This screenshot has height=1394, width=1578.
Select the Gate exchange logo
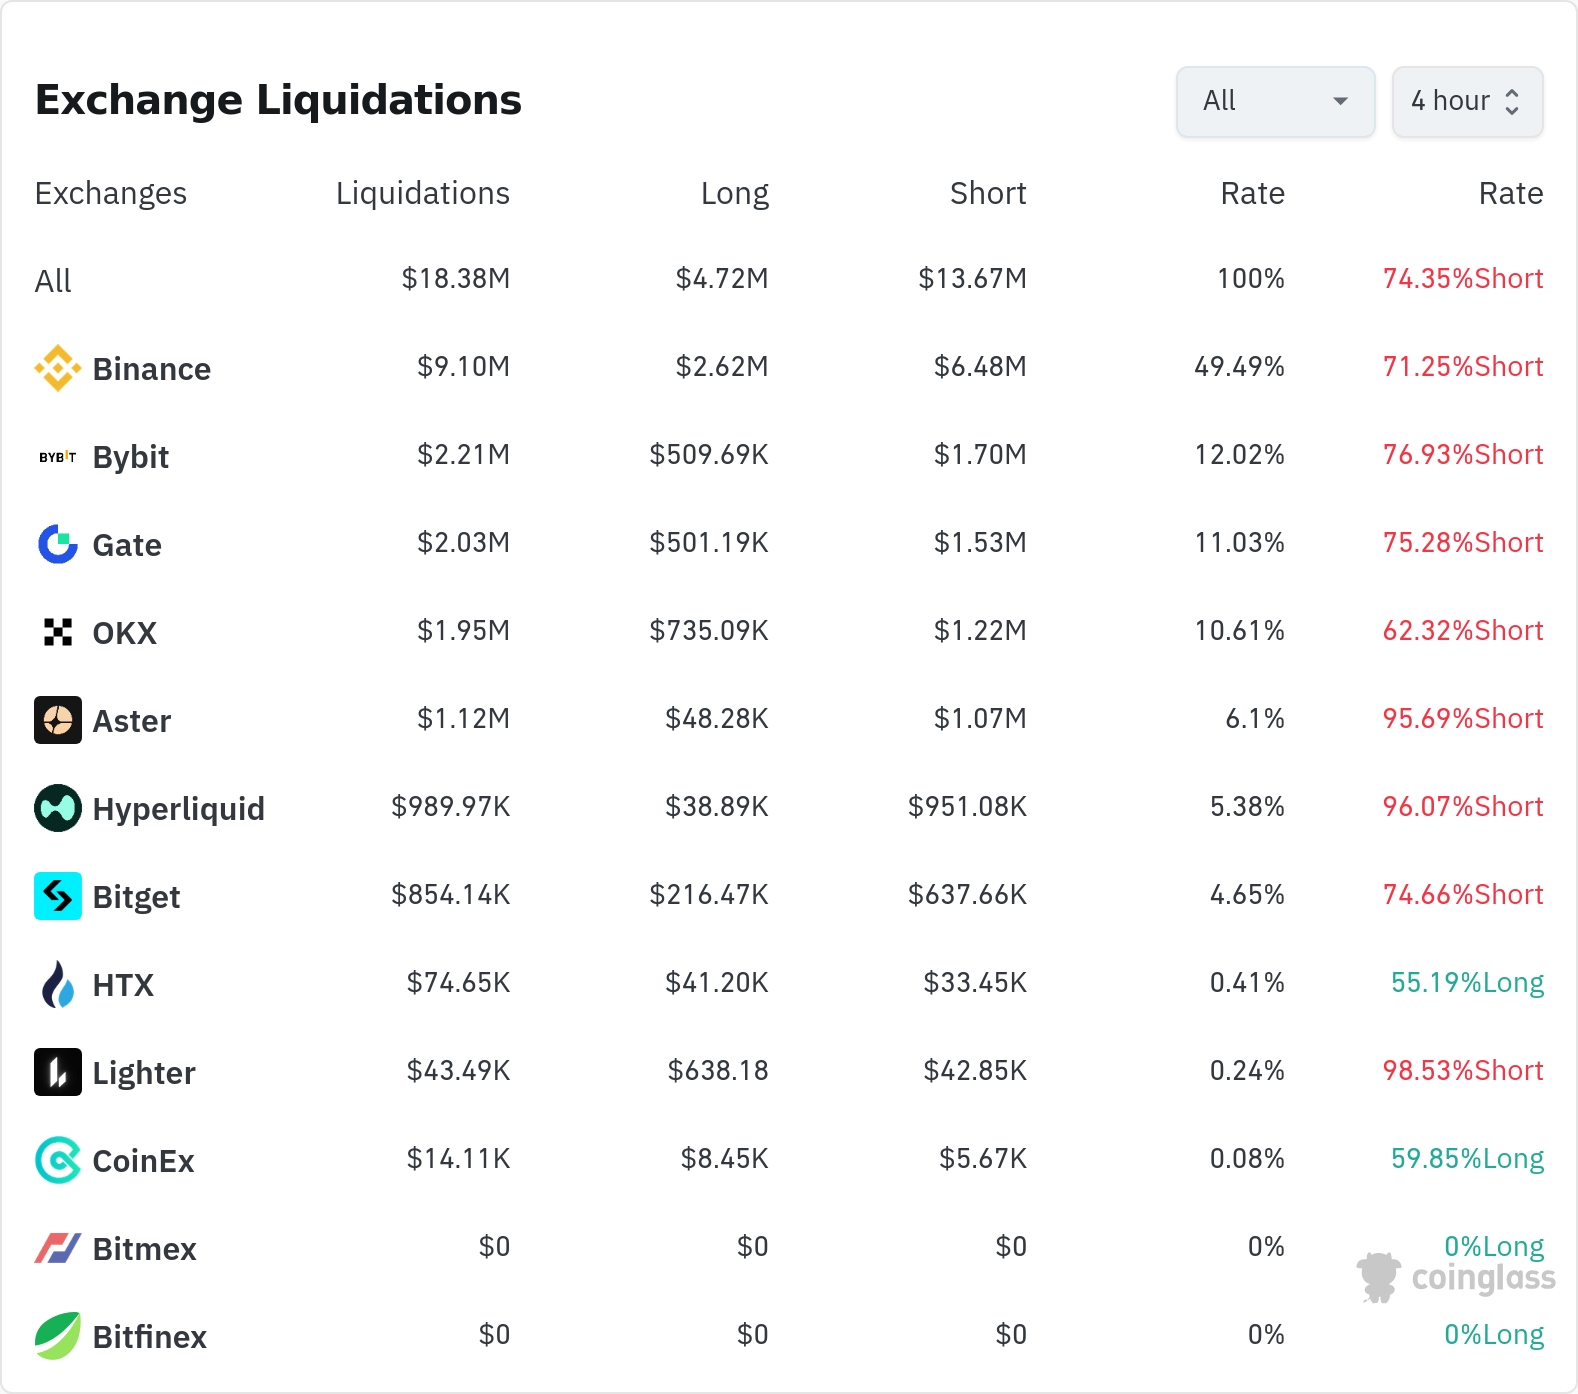coord(58,544)
